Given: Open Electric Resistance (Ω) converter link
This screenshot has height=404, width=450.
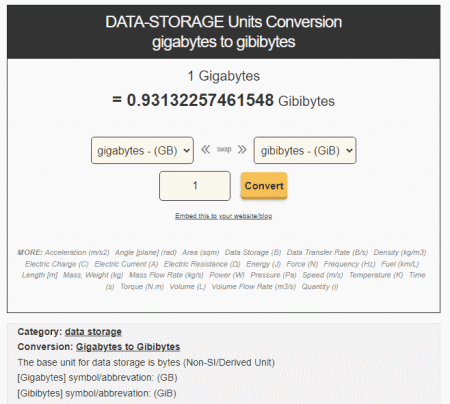Looking at the screenshot, I should 202,264.
